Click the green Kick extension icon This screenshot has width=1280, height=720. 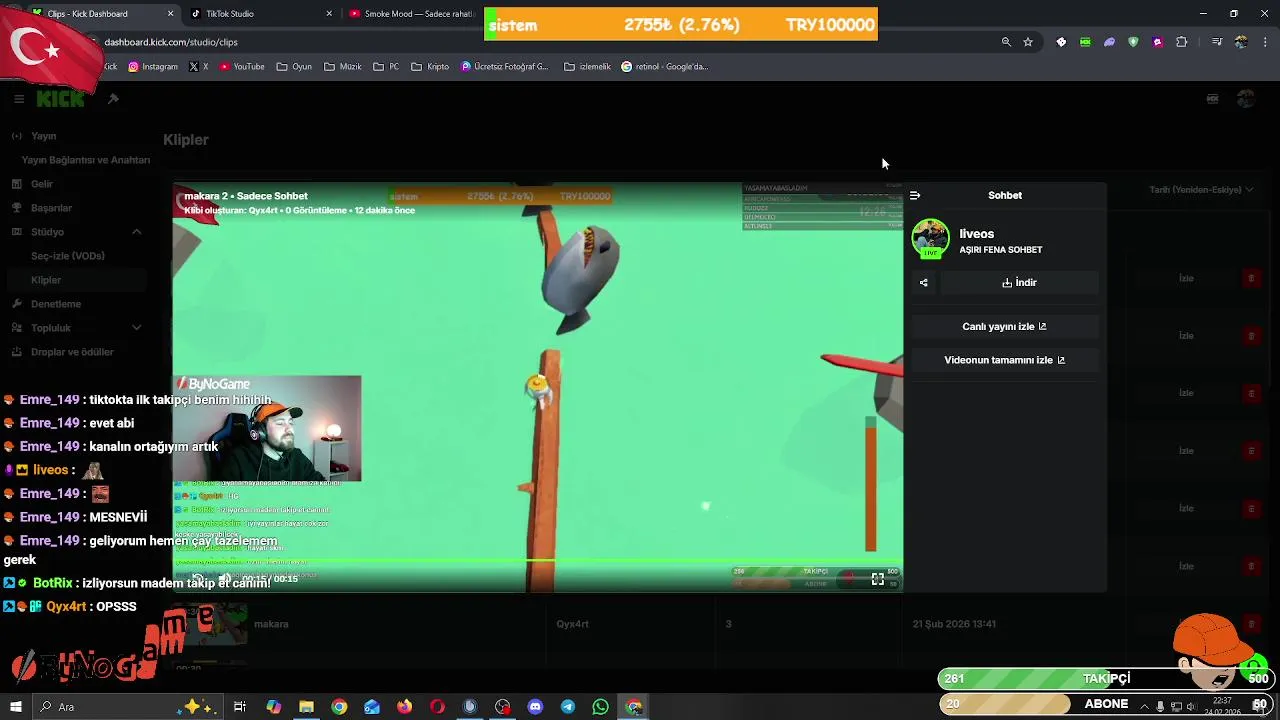pos(1085,42)
